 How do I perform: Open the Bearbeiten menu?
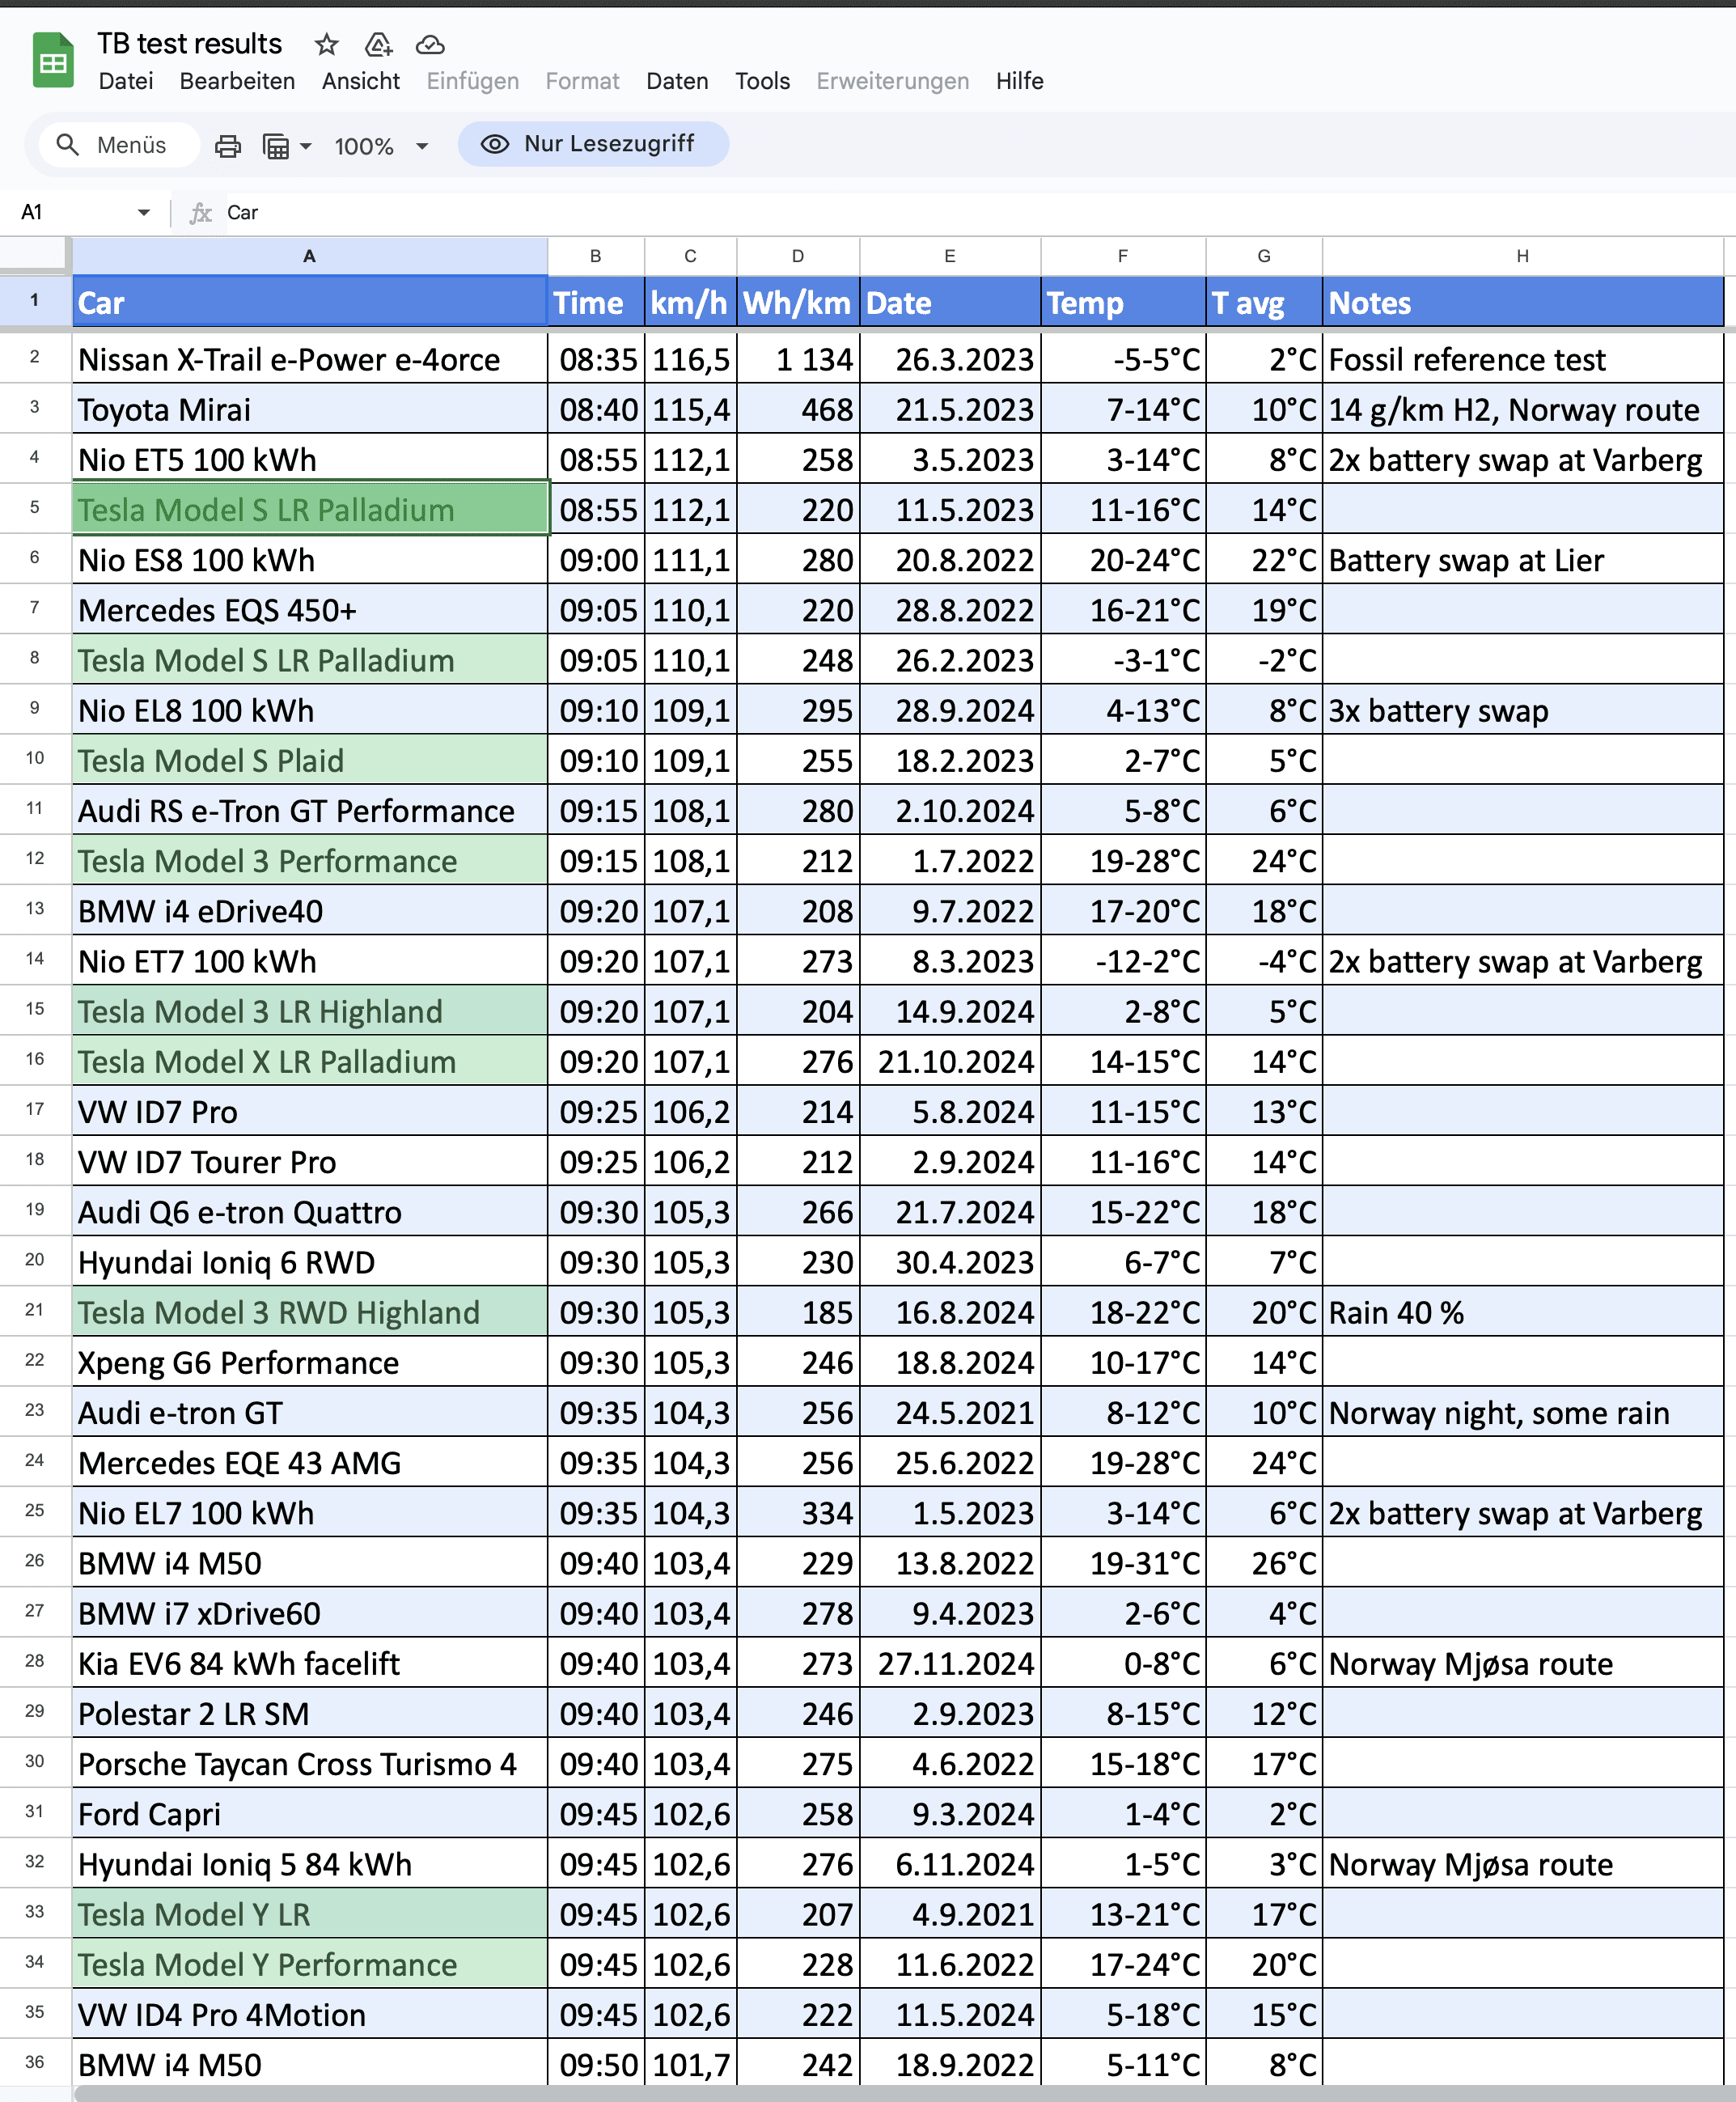pos(237,81)
